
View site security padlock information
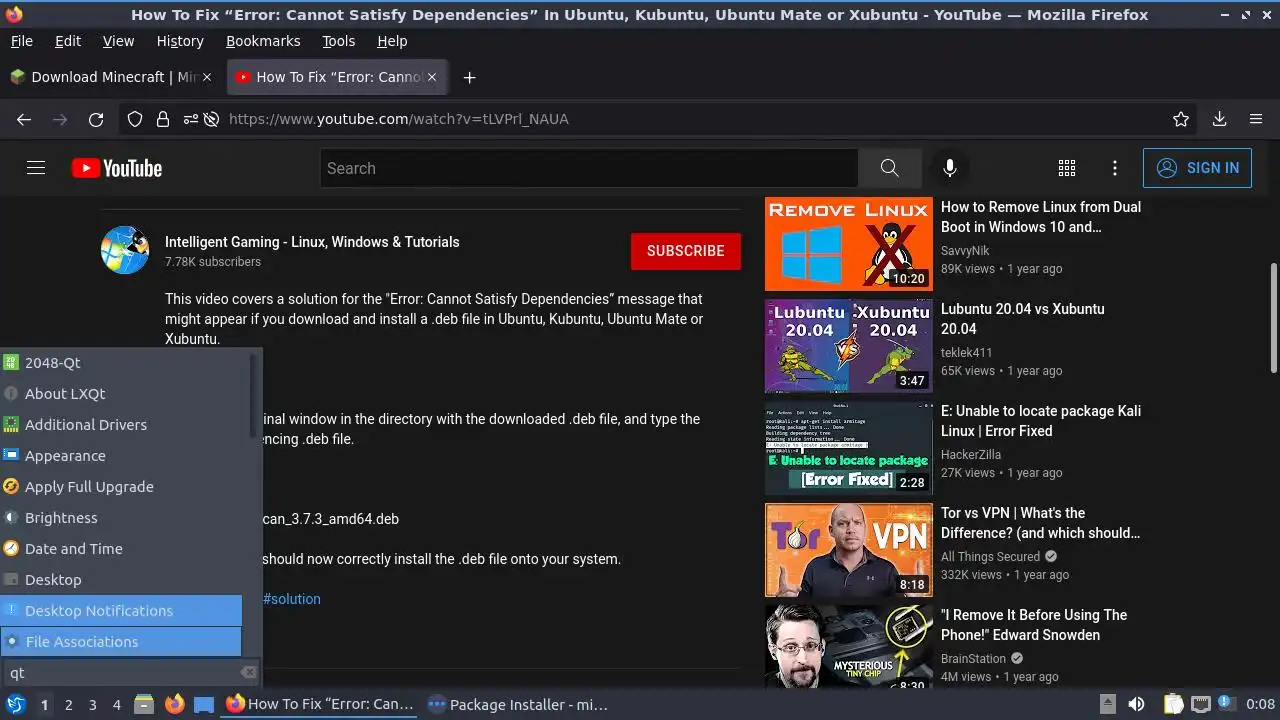point(163,119)
